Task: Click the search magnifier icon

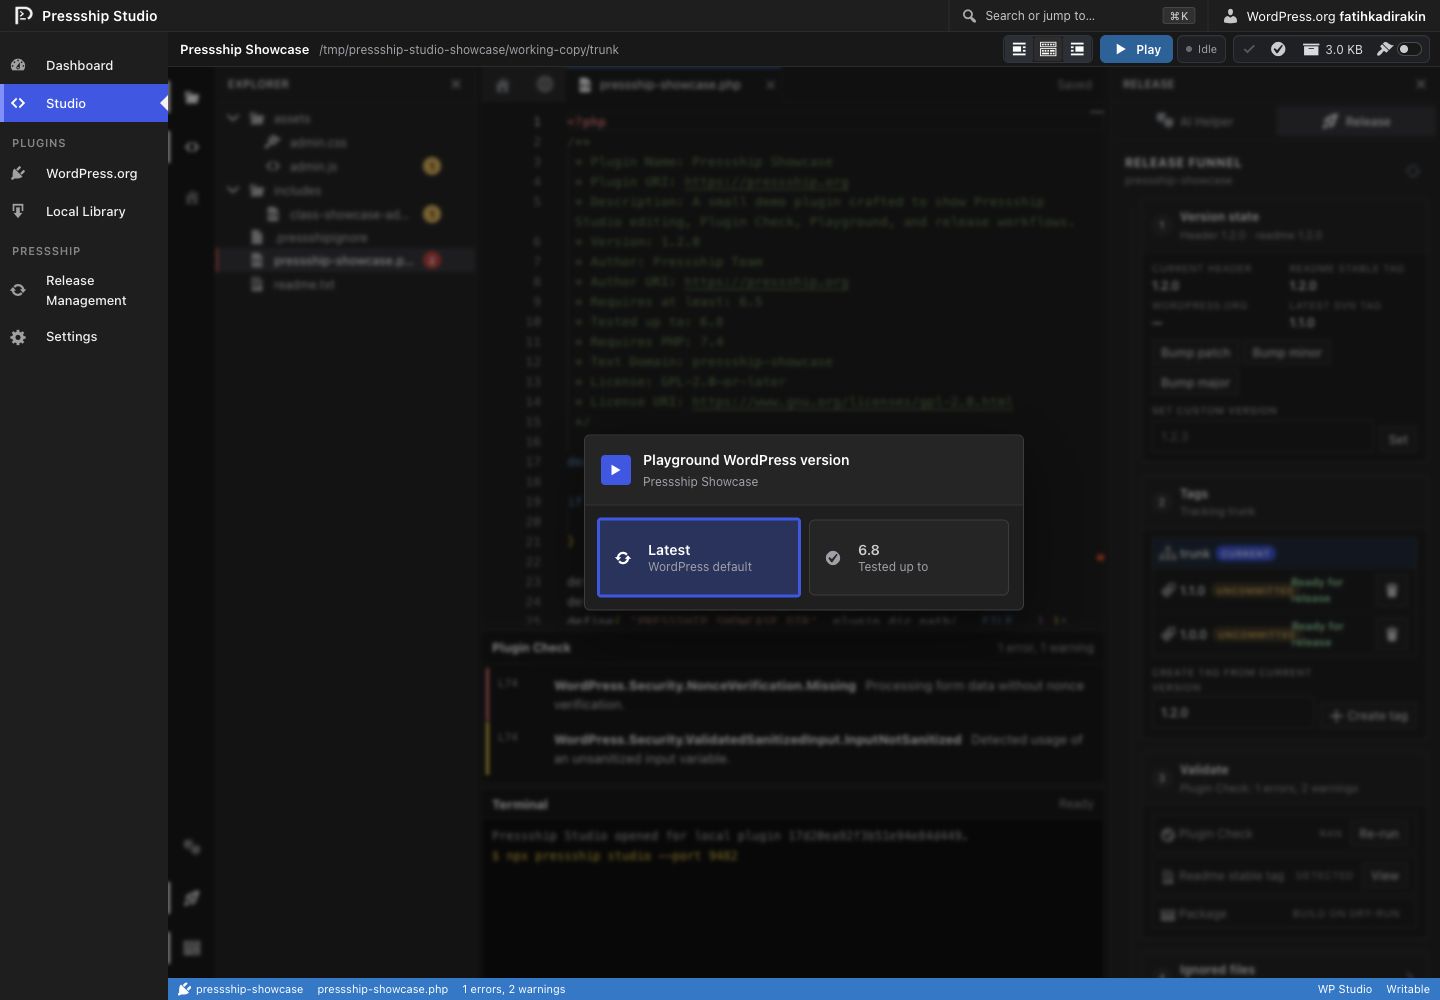Action: tap(969, 16)
